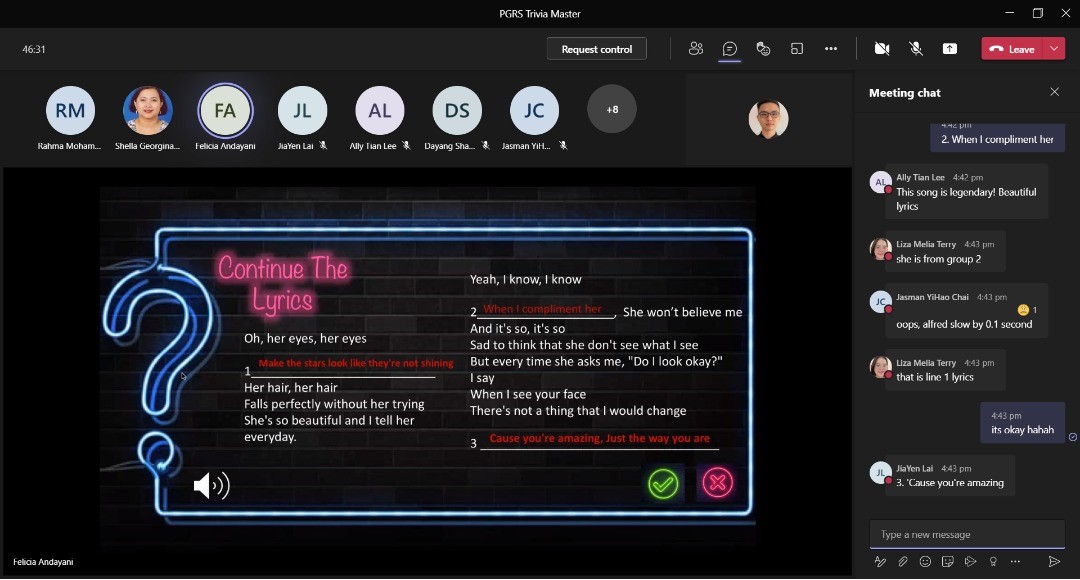
Task: Expand the Leave button dropdown arrow
Action: tap(1055, 49)
